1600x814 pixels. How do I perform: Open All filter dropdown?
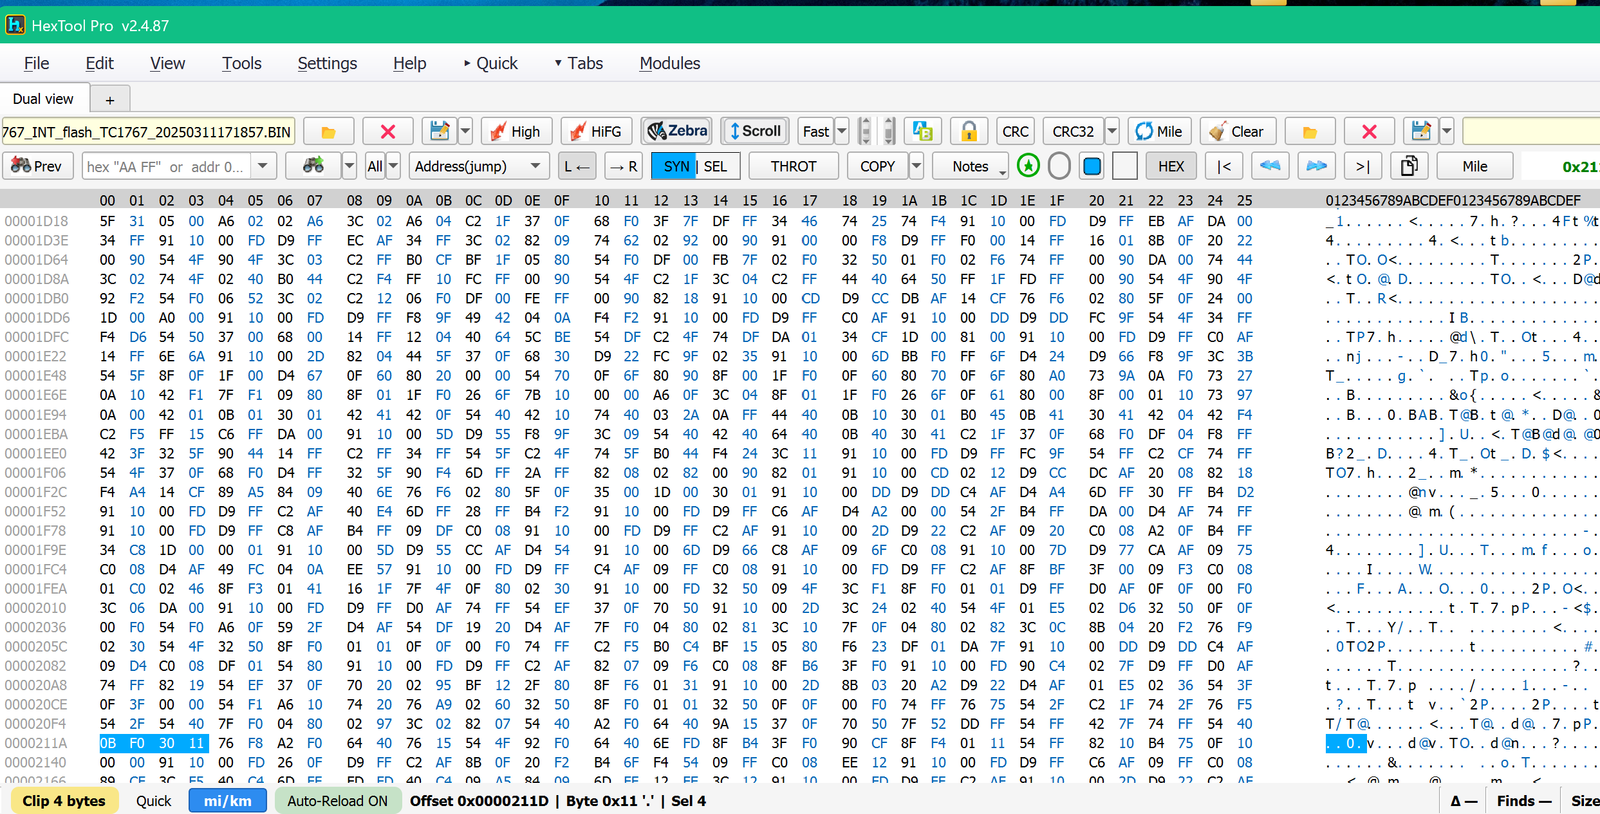pos(393,166)
